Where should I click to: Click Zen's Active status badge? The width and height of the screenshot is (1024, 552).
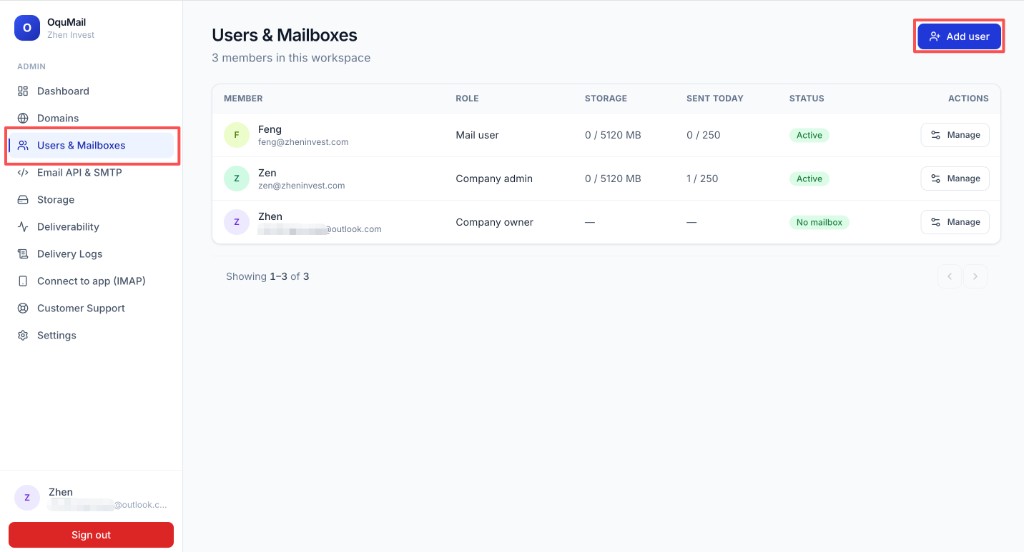pos(809,178)
